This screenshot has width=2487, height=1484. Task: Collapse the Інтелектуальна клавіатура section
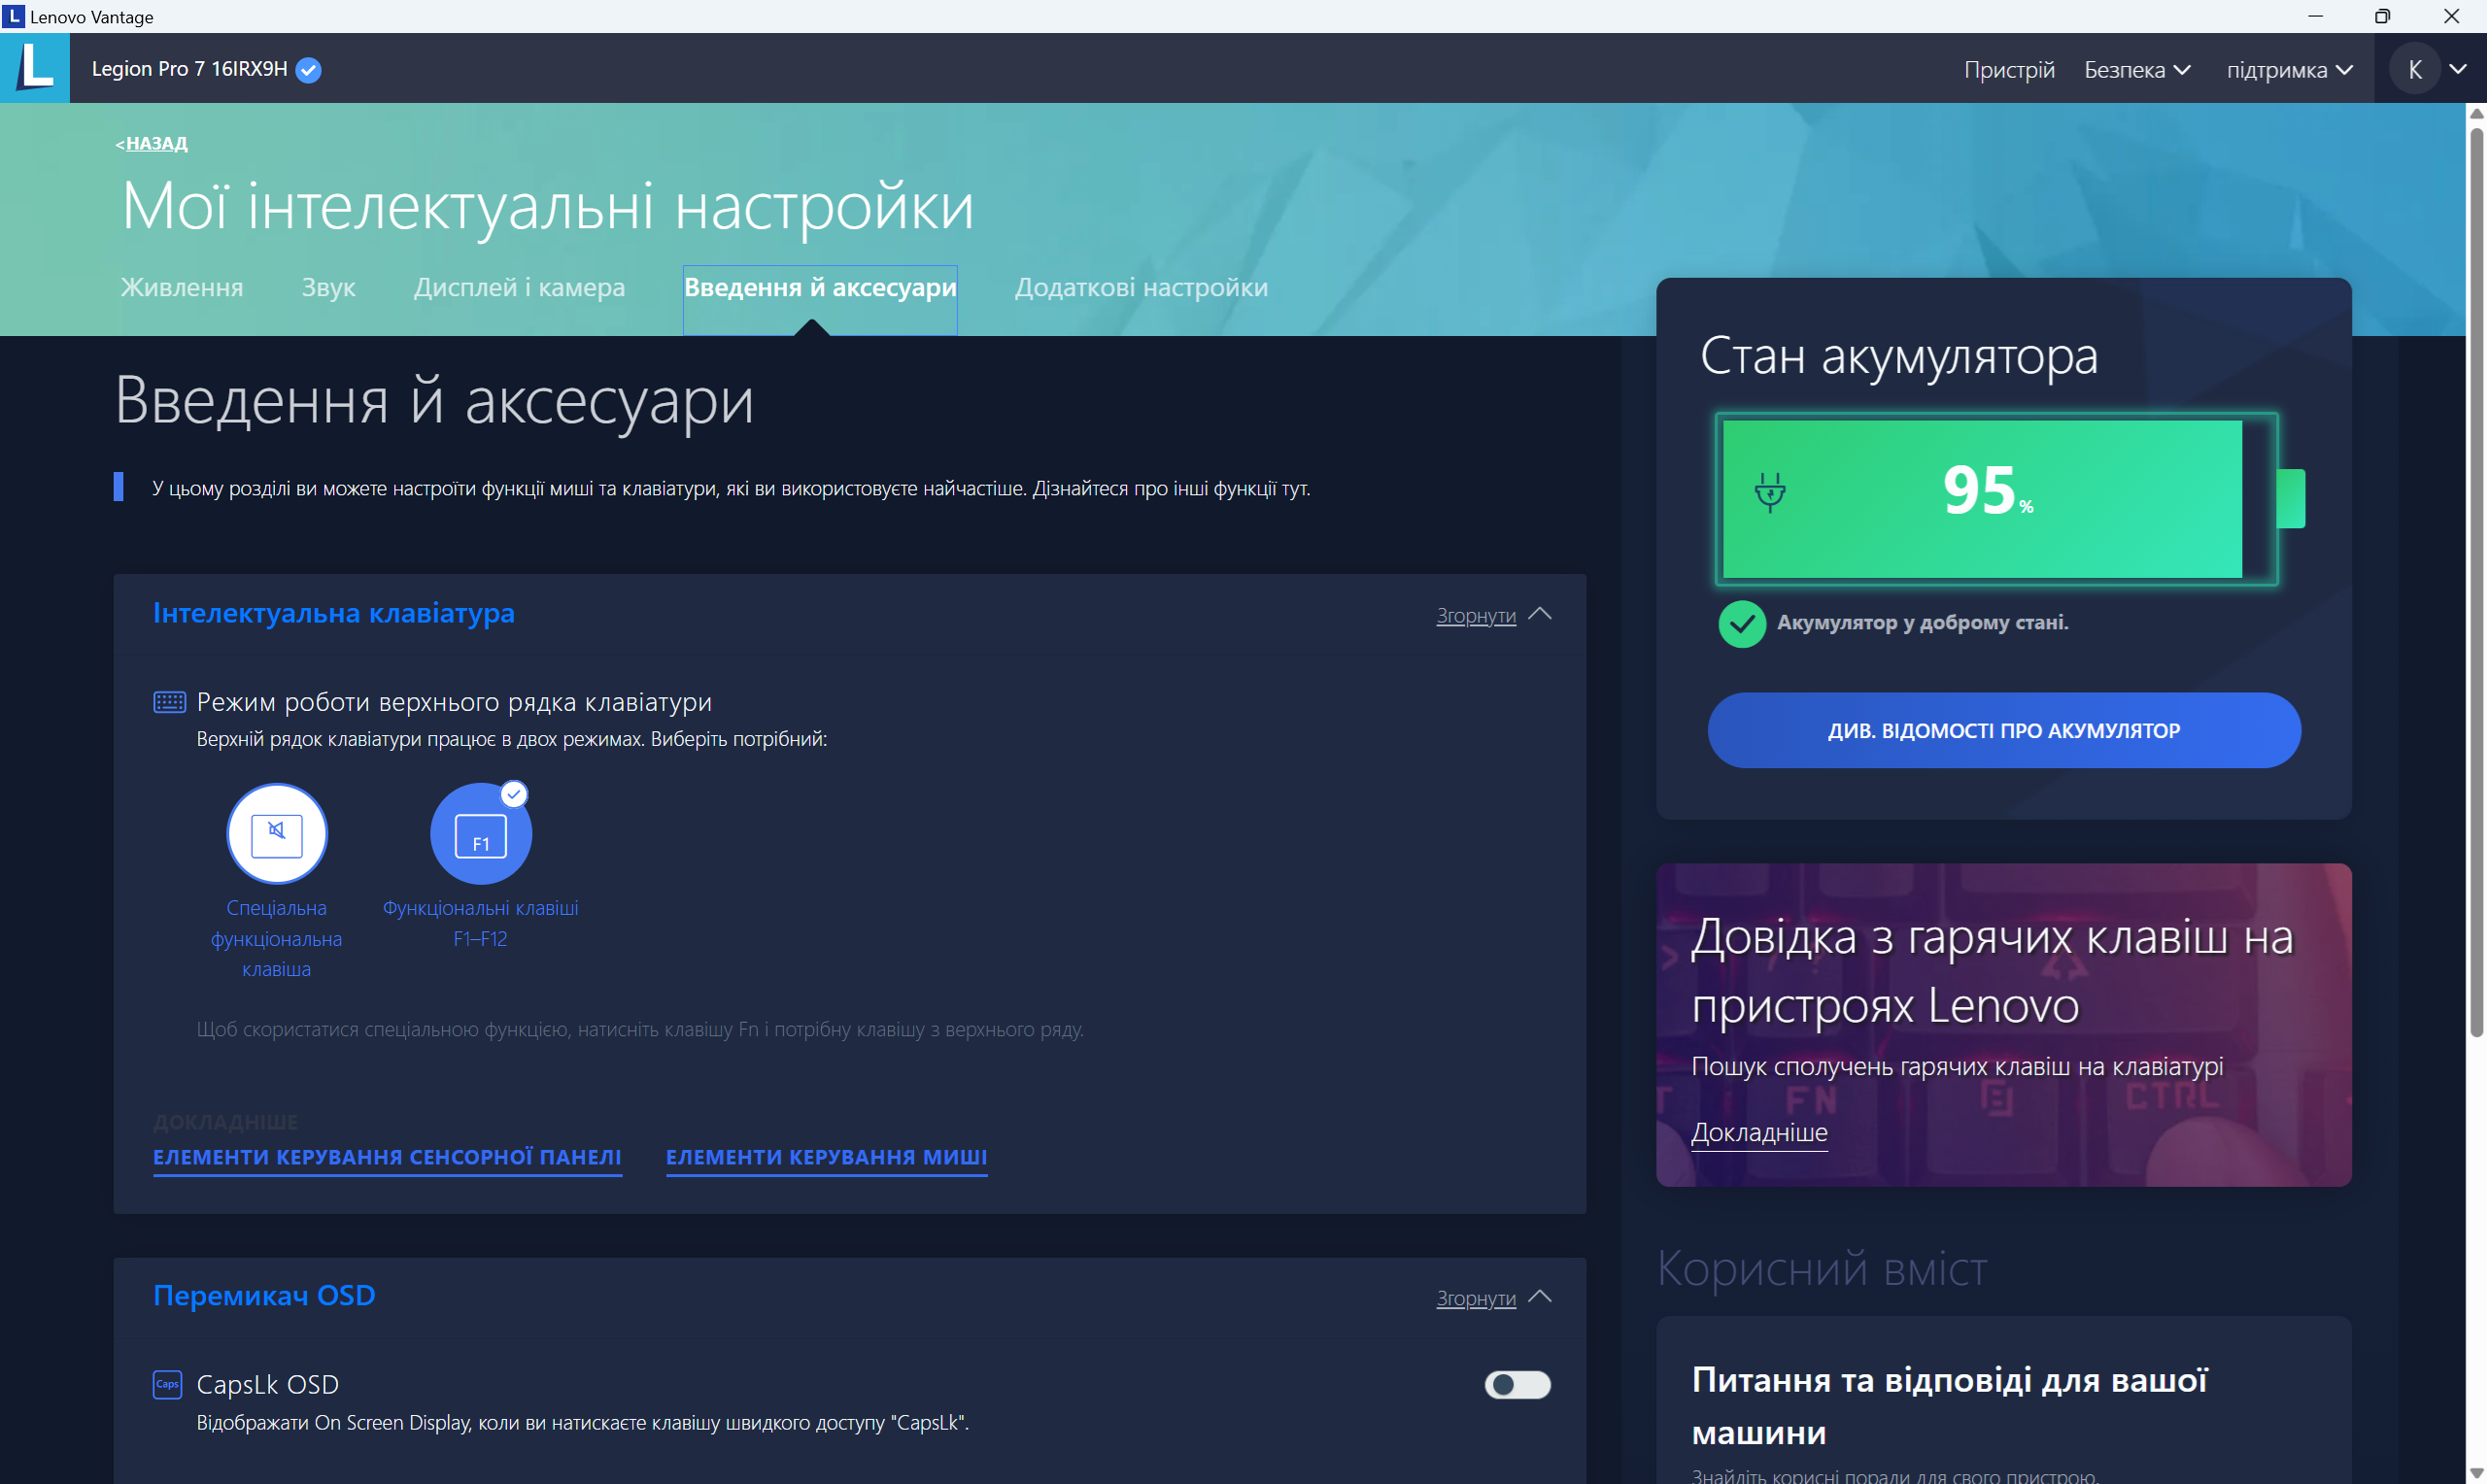(x=1493, y=615)
